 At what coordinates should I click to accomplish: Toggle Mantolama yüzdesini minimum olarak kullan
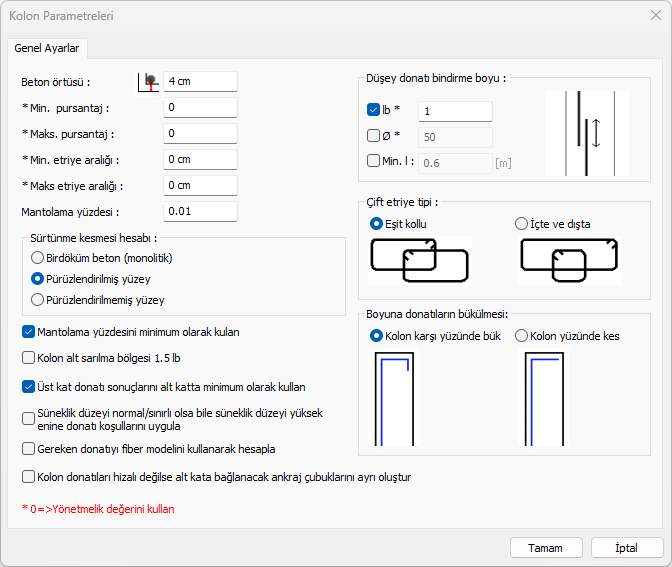coord(28,332)
